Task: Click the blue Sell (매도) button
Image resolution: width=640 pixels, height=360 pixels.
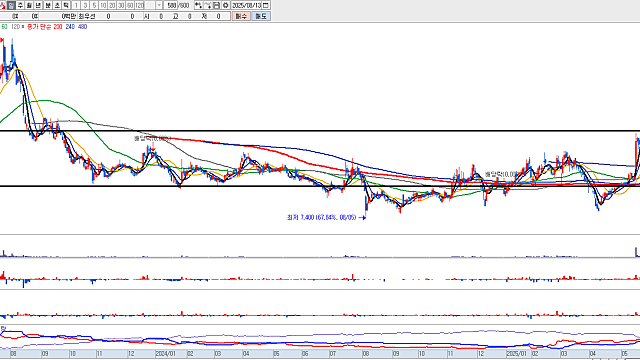Action: (x=260, y=16)
